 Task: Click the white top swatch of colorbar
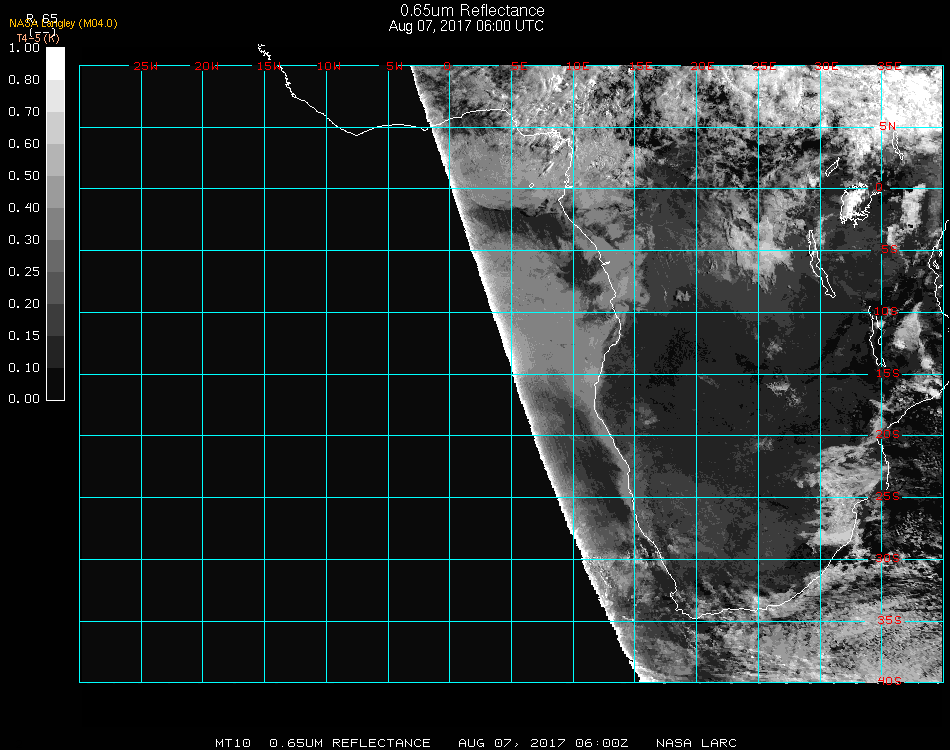(x=55, y=64)
